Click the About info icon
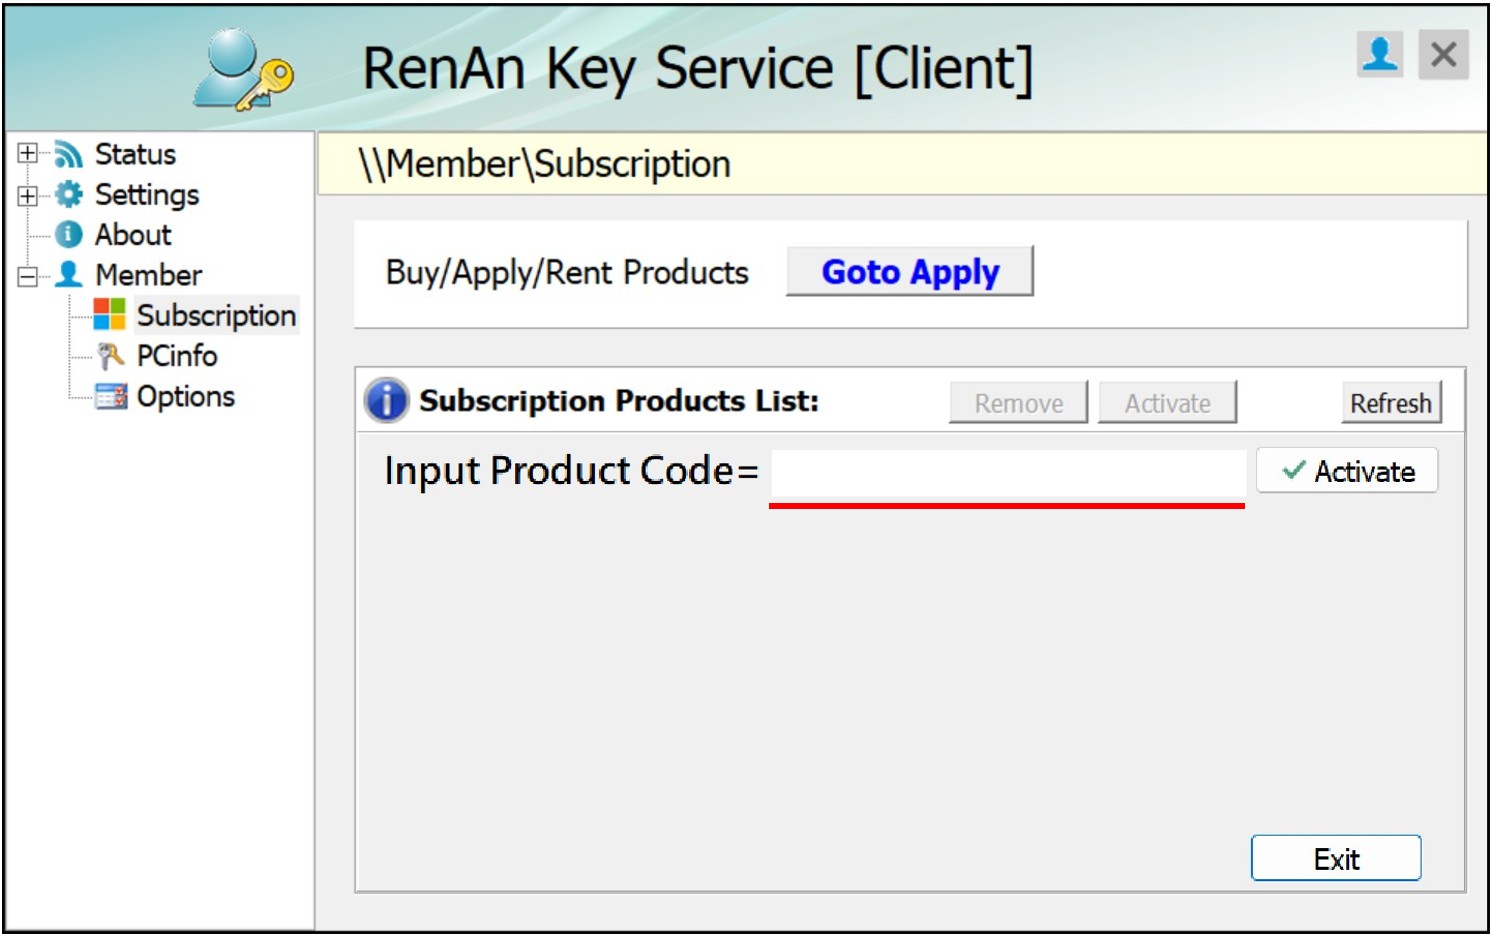1492x936 pixels. click(x=68, y=234)
